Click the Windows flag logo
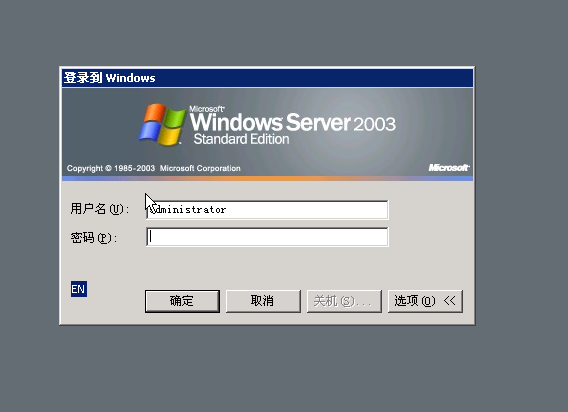This screenshot has width=568, height=412. point(162,124)
